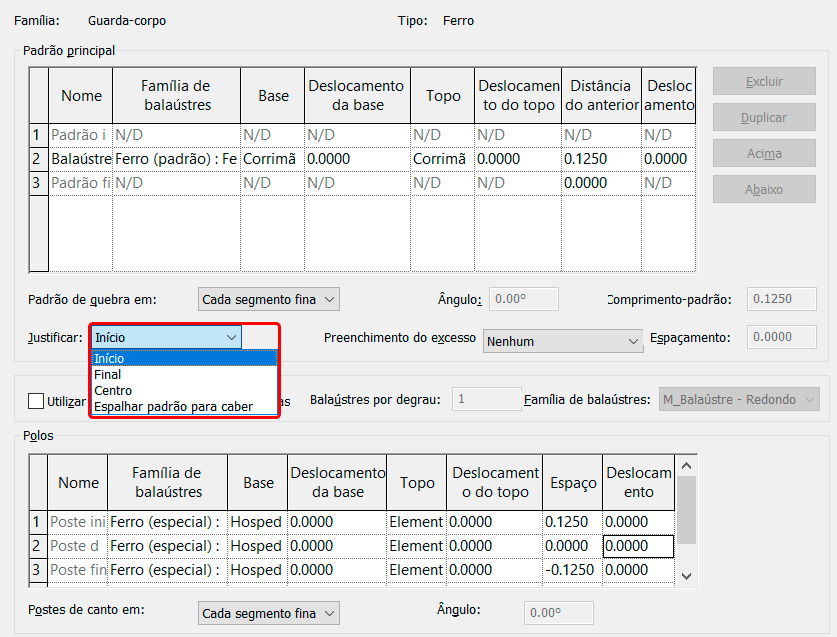
Task: Open 'Padrão de quebra em' dropdown
Action: point(269,299)
